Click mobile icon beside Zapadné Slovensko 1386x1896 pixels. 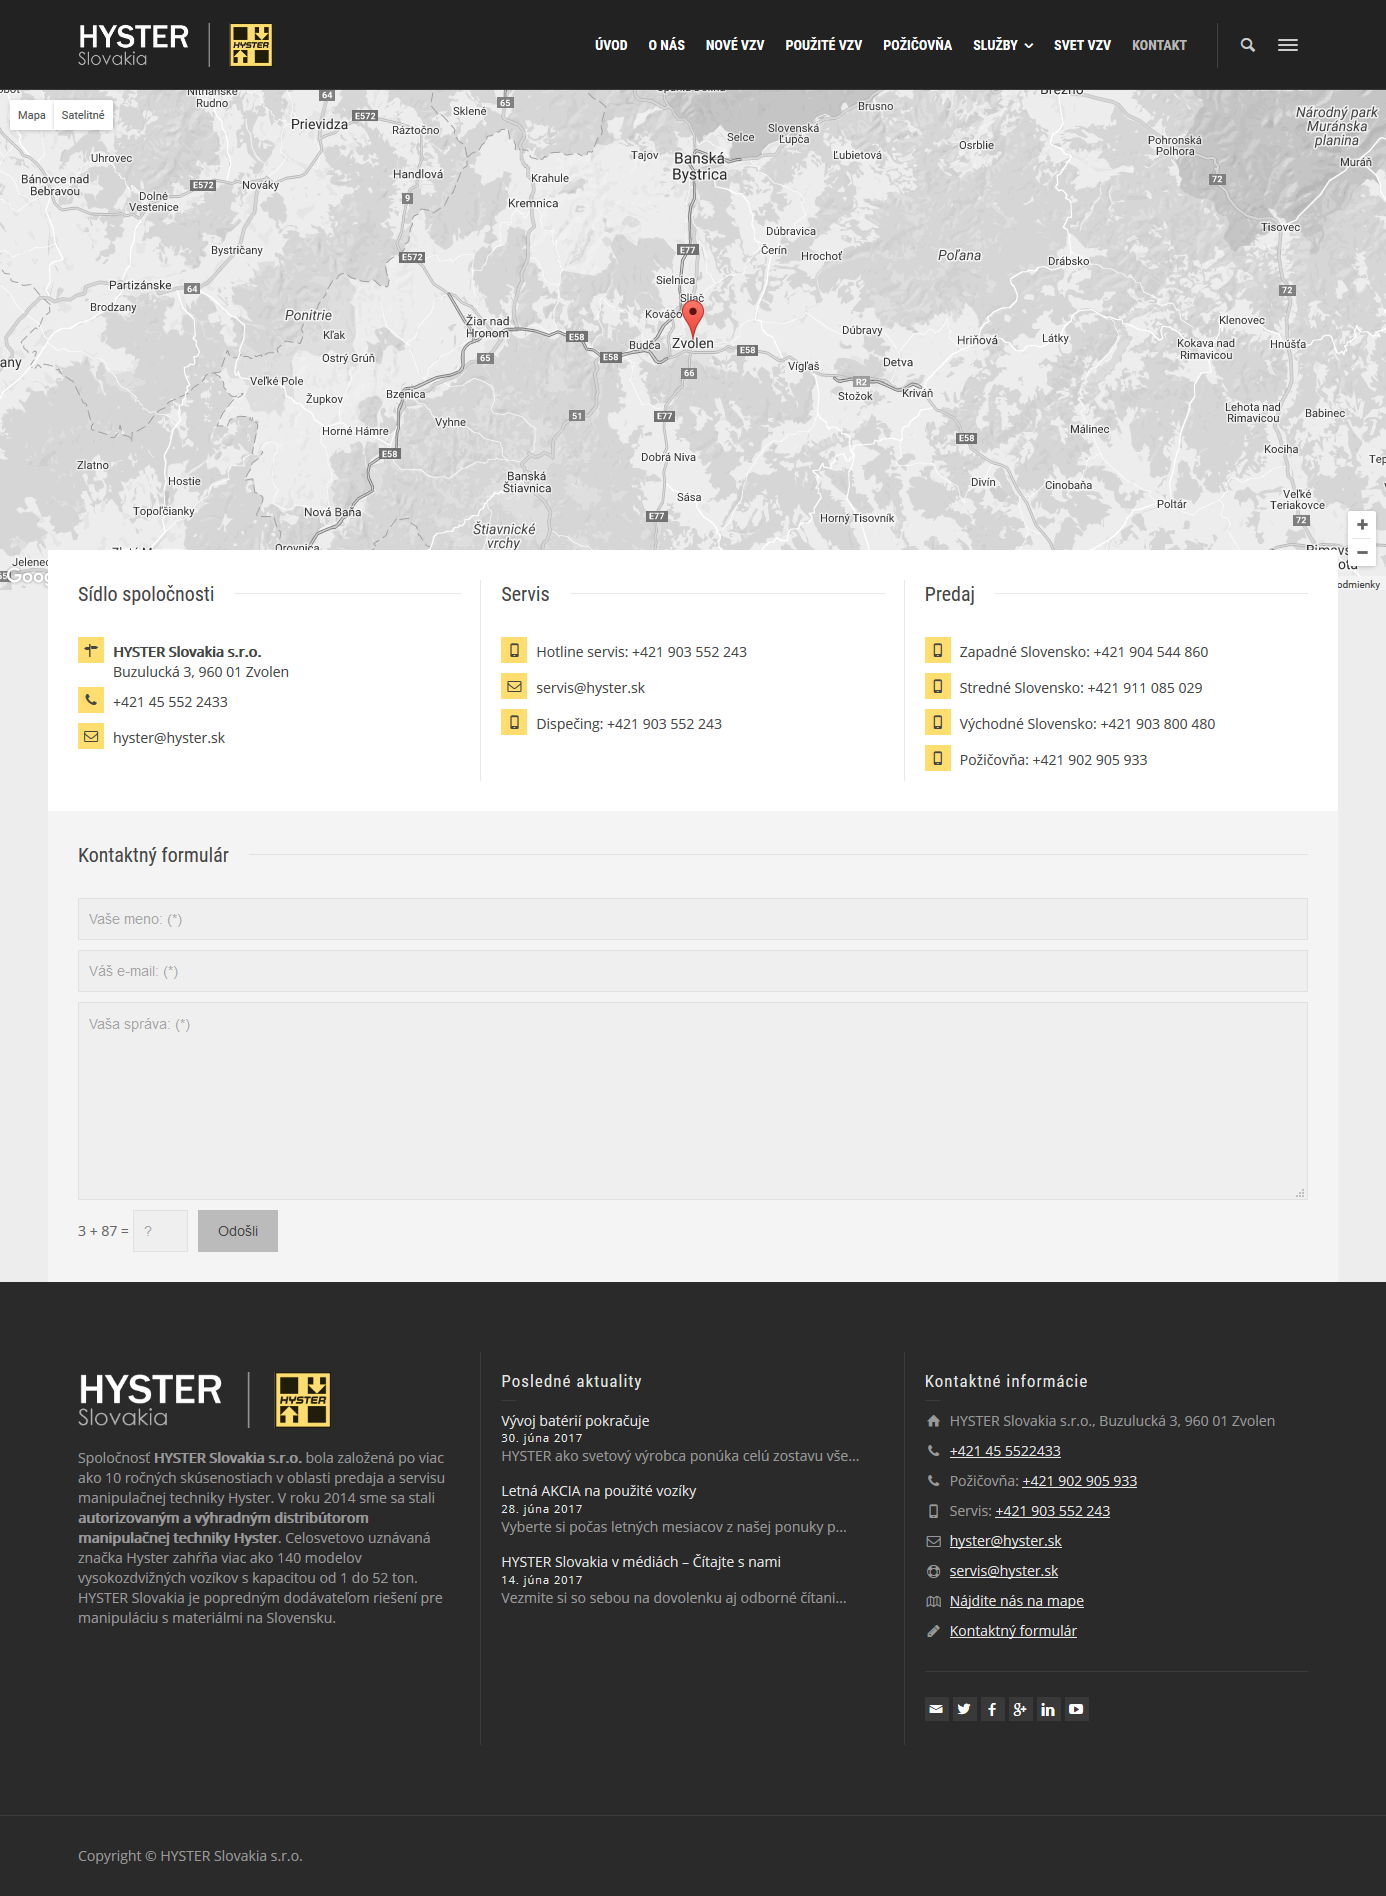click(x=938, y=650)
